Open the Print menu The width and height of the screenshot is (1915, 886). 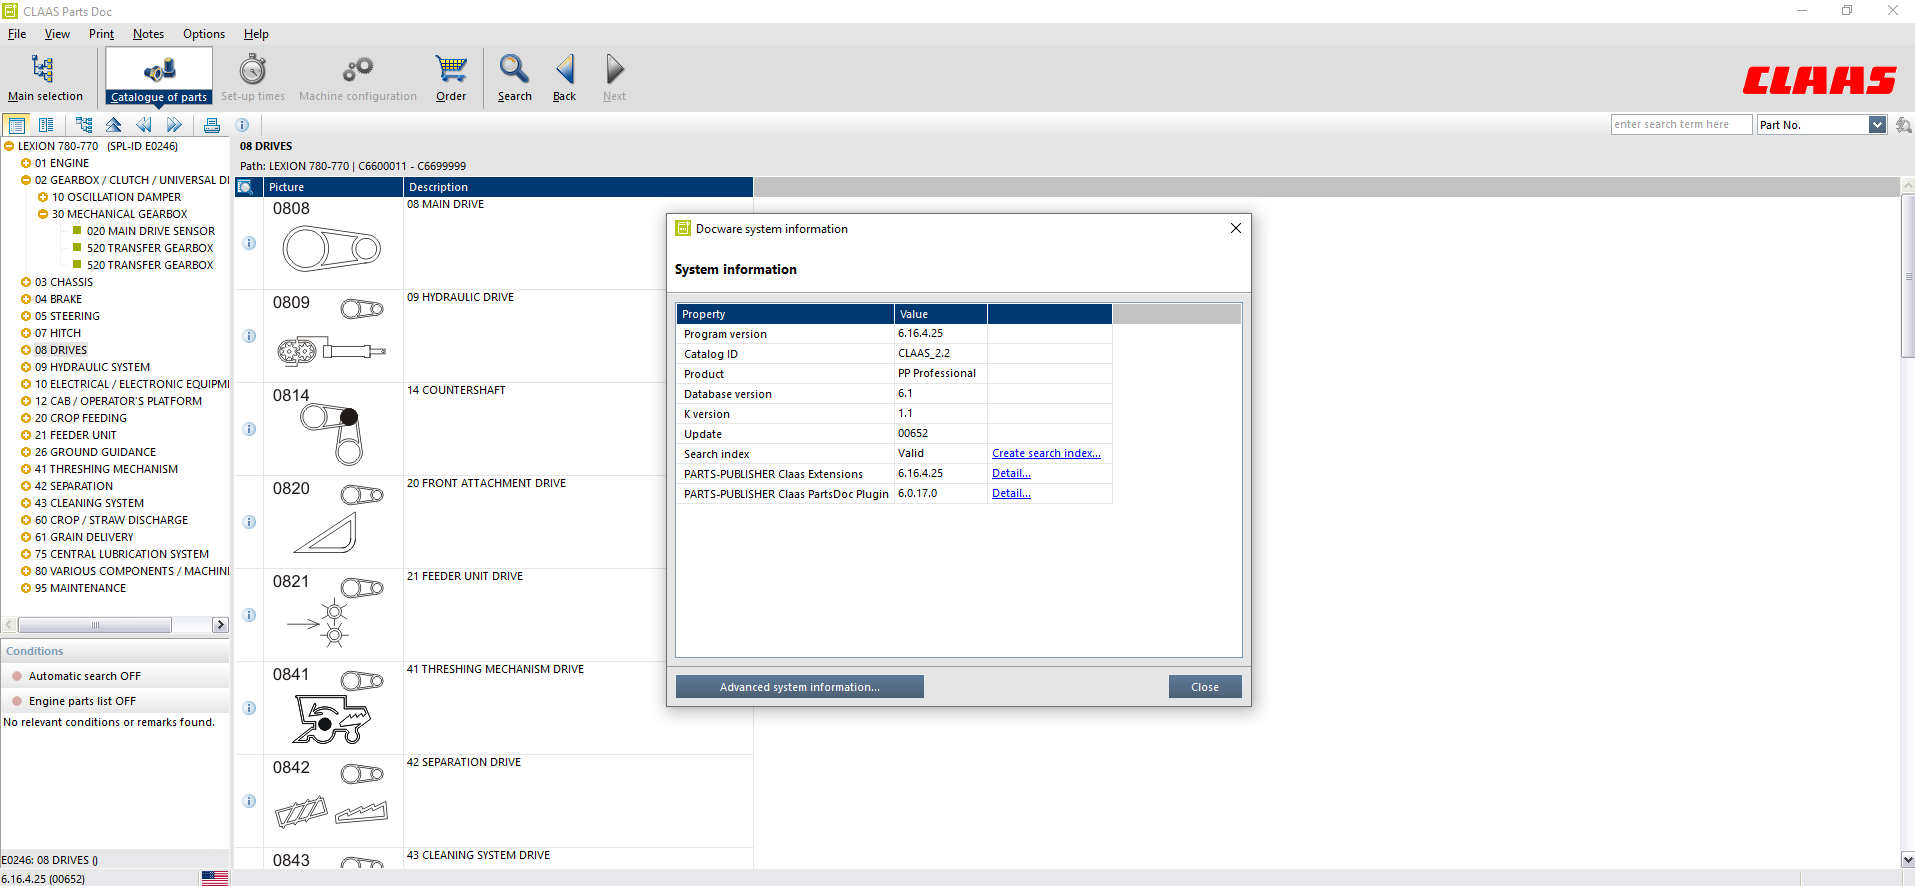101,34
